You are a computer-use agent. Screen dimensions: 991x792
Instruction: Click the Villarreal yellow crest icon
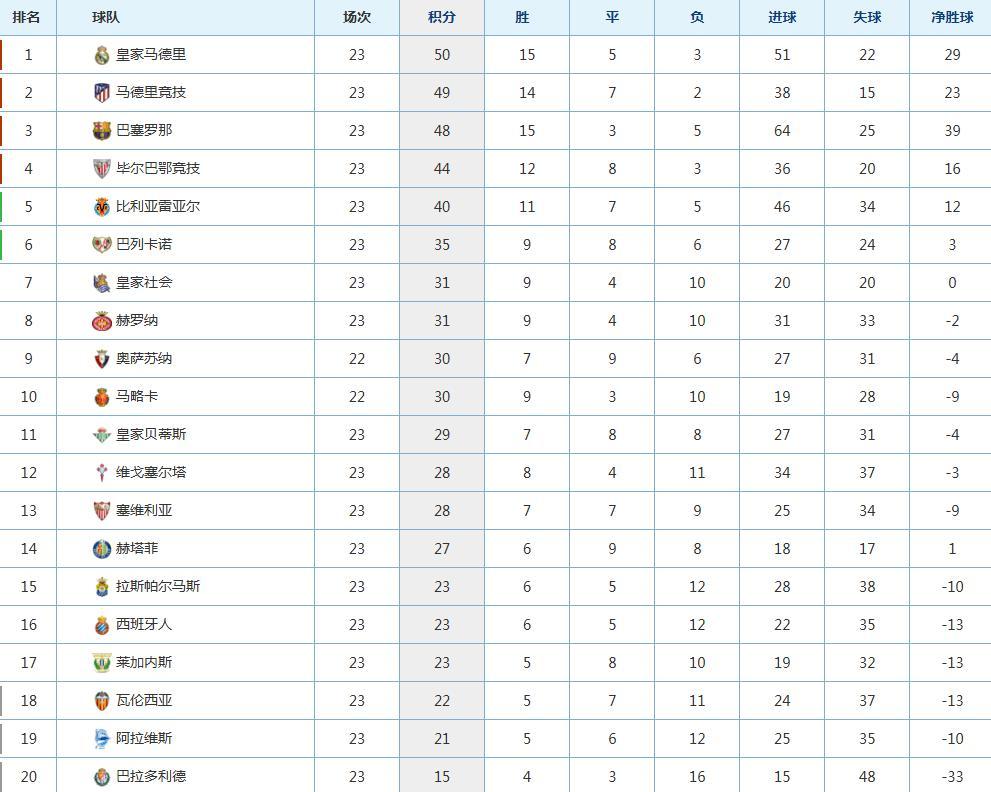(x=101, y=207)
